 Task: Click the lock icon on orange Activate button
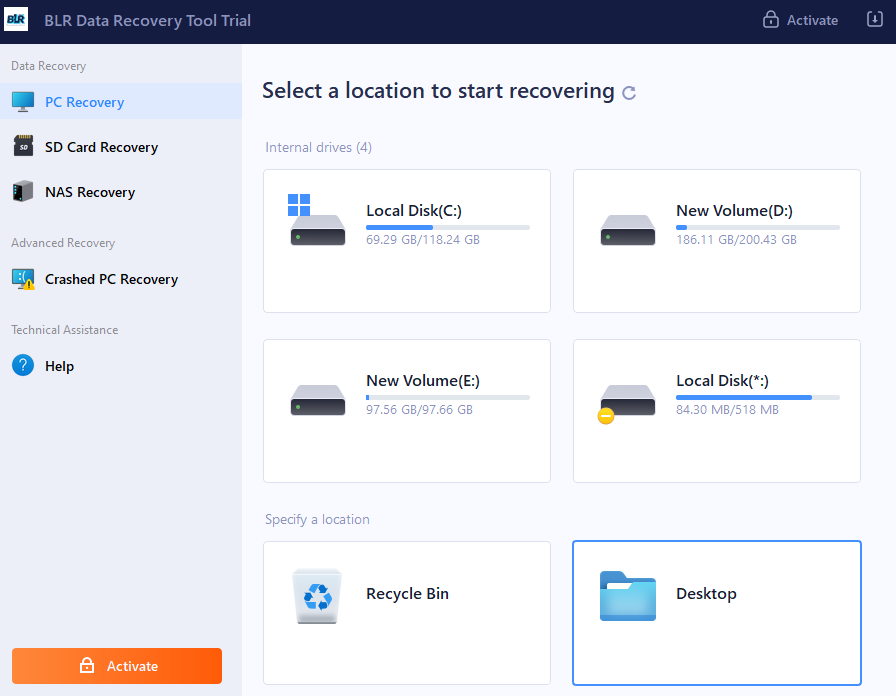click(87, 665)
